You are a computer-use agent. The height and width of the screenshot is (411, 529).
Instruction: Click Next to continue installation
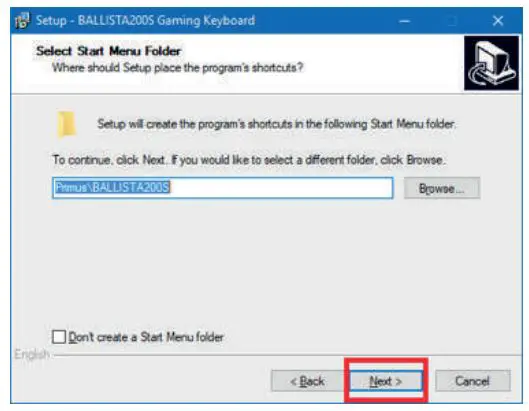click(386, 381)
